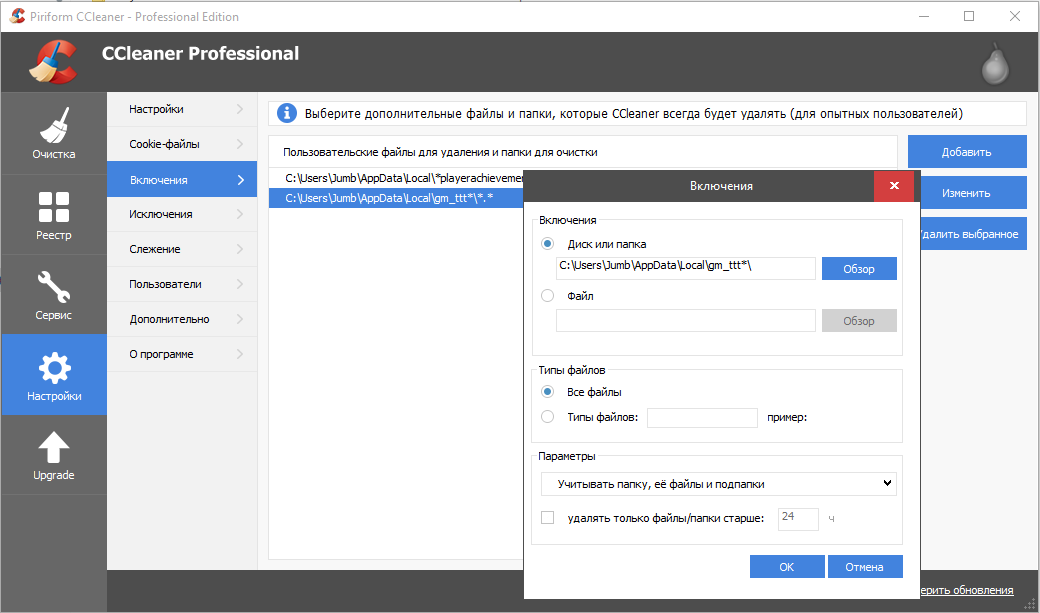Click the blue info icon in banner
This screenshot has height=613, width=1040.
tap(287, 113)
